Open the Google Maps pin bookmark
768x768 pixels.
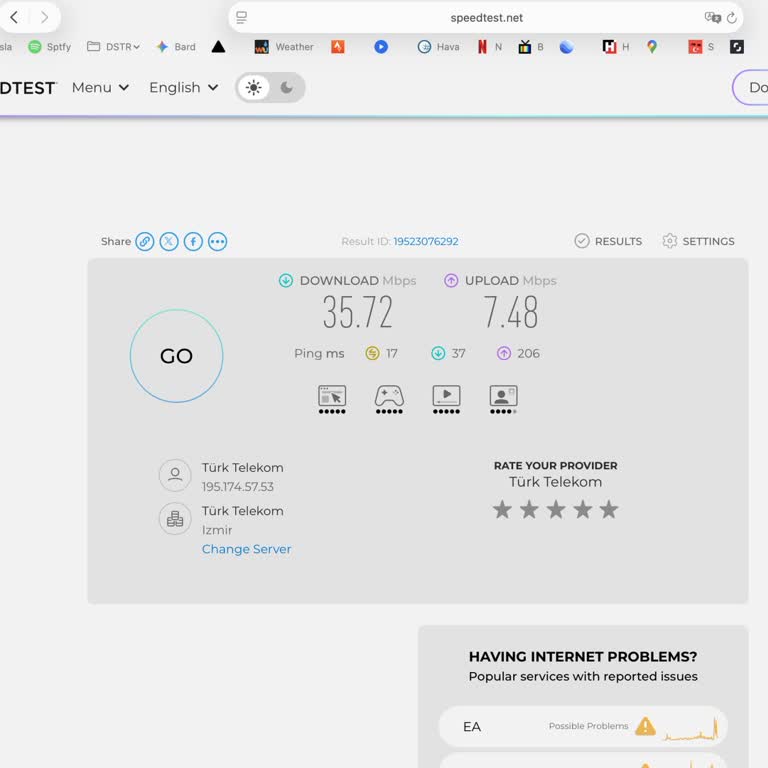(x=652, y=47)
